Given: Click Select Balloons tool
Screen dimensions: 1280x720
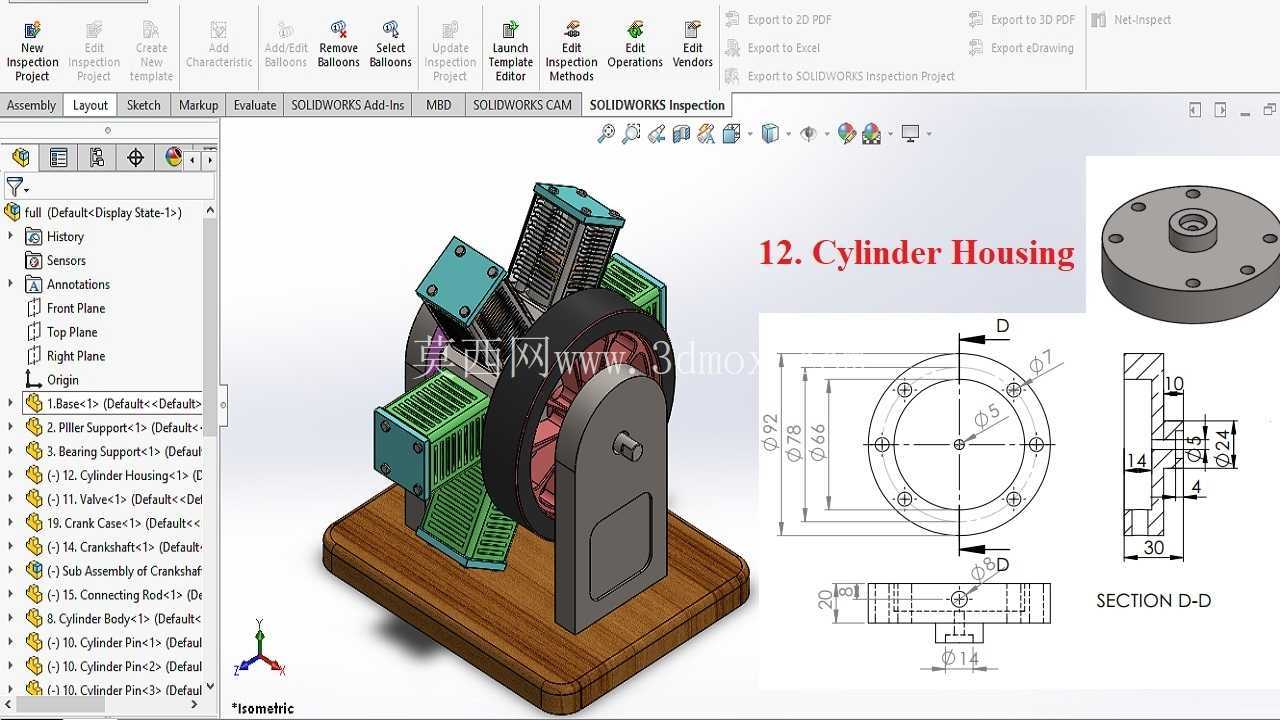Looking at the screenshot, I should point(391,46).
